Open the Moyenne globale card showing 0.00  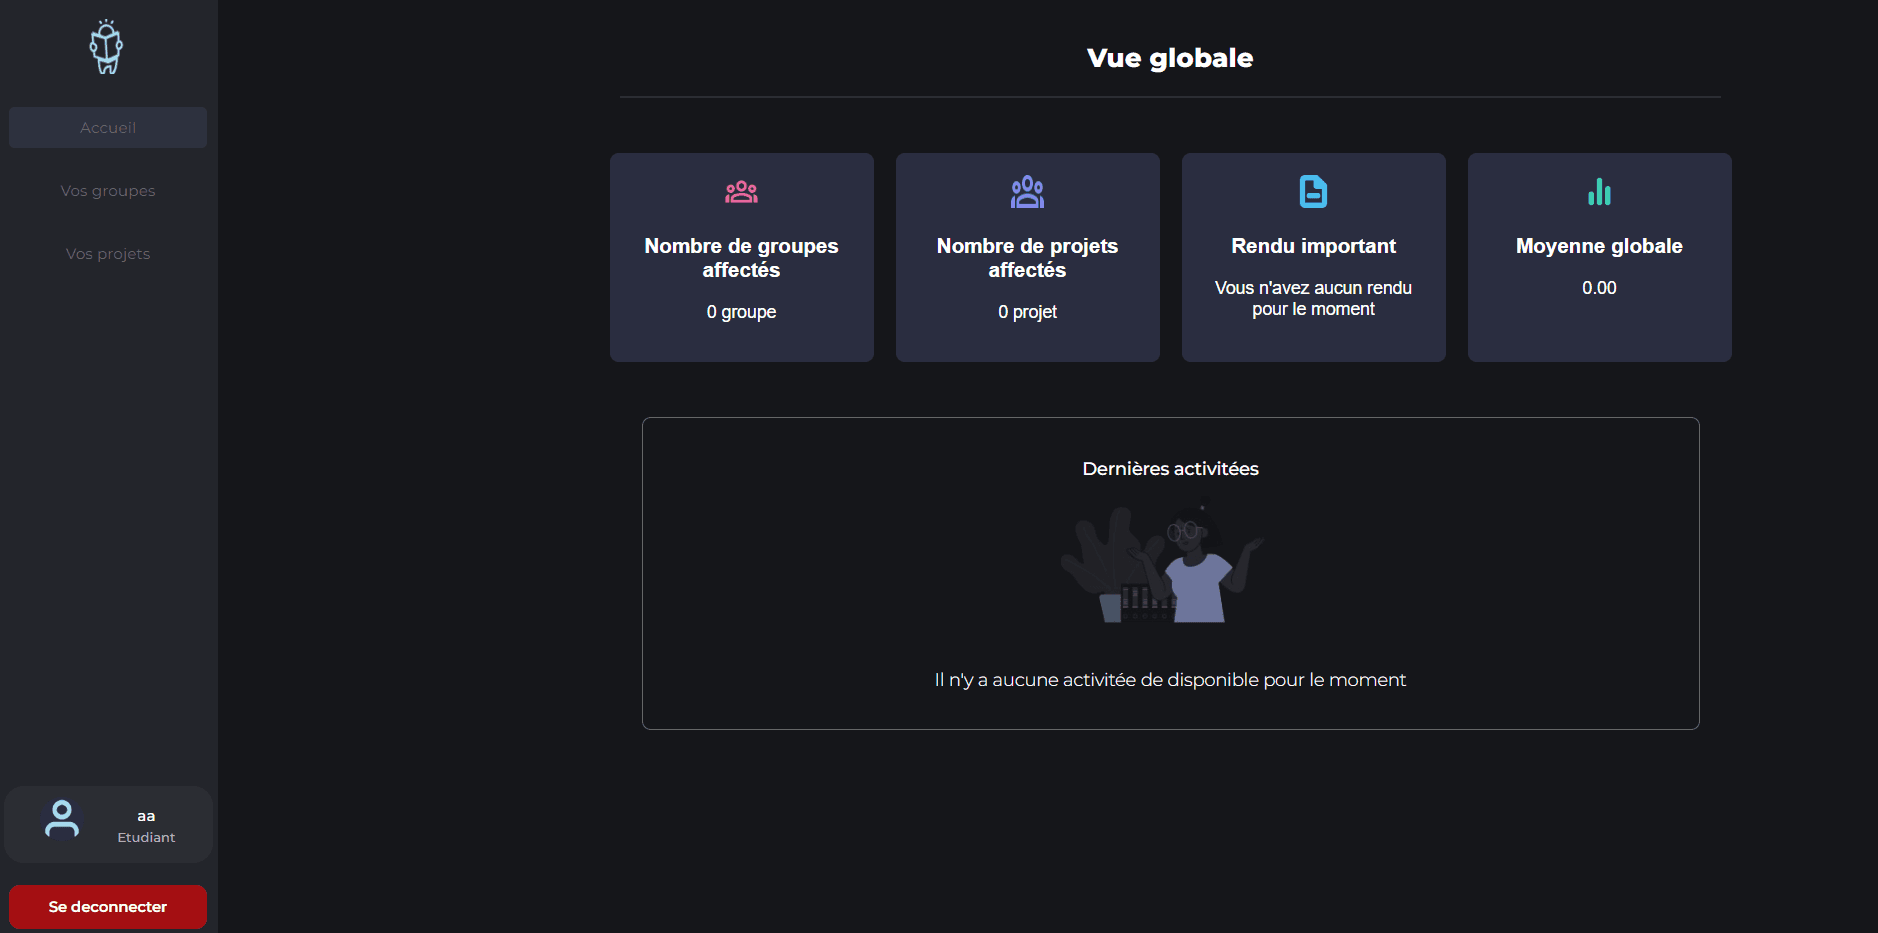tap(1598, 257)
